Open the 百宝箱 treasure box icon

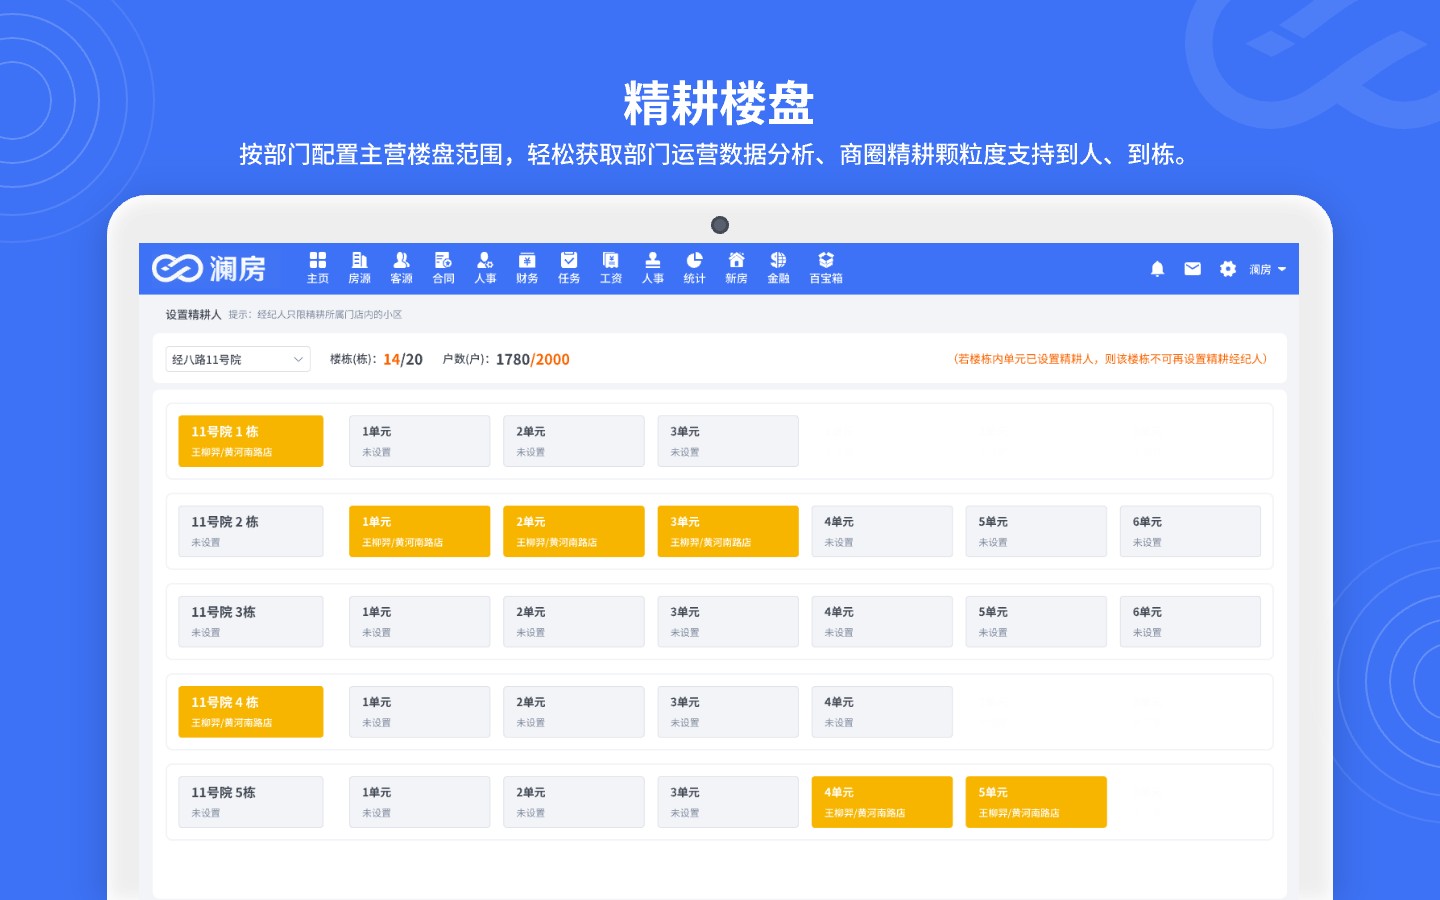click(x=825, y=267)
